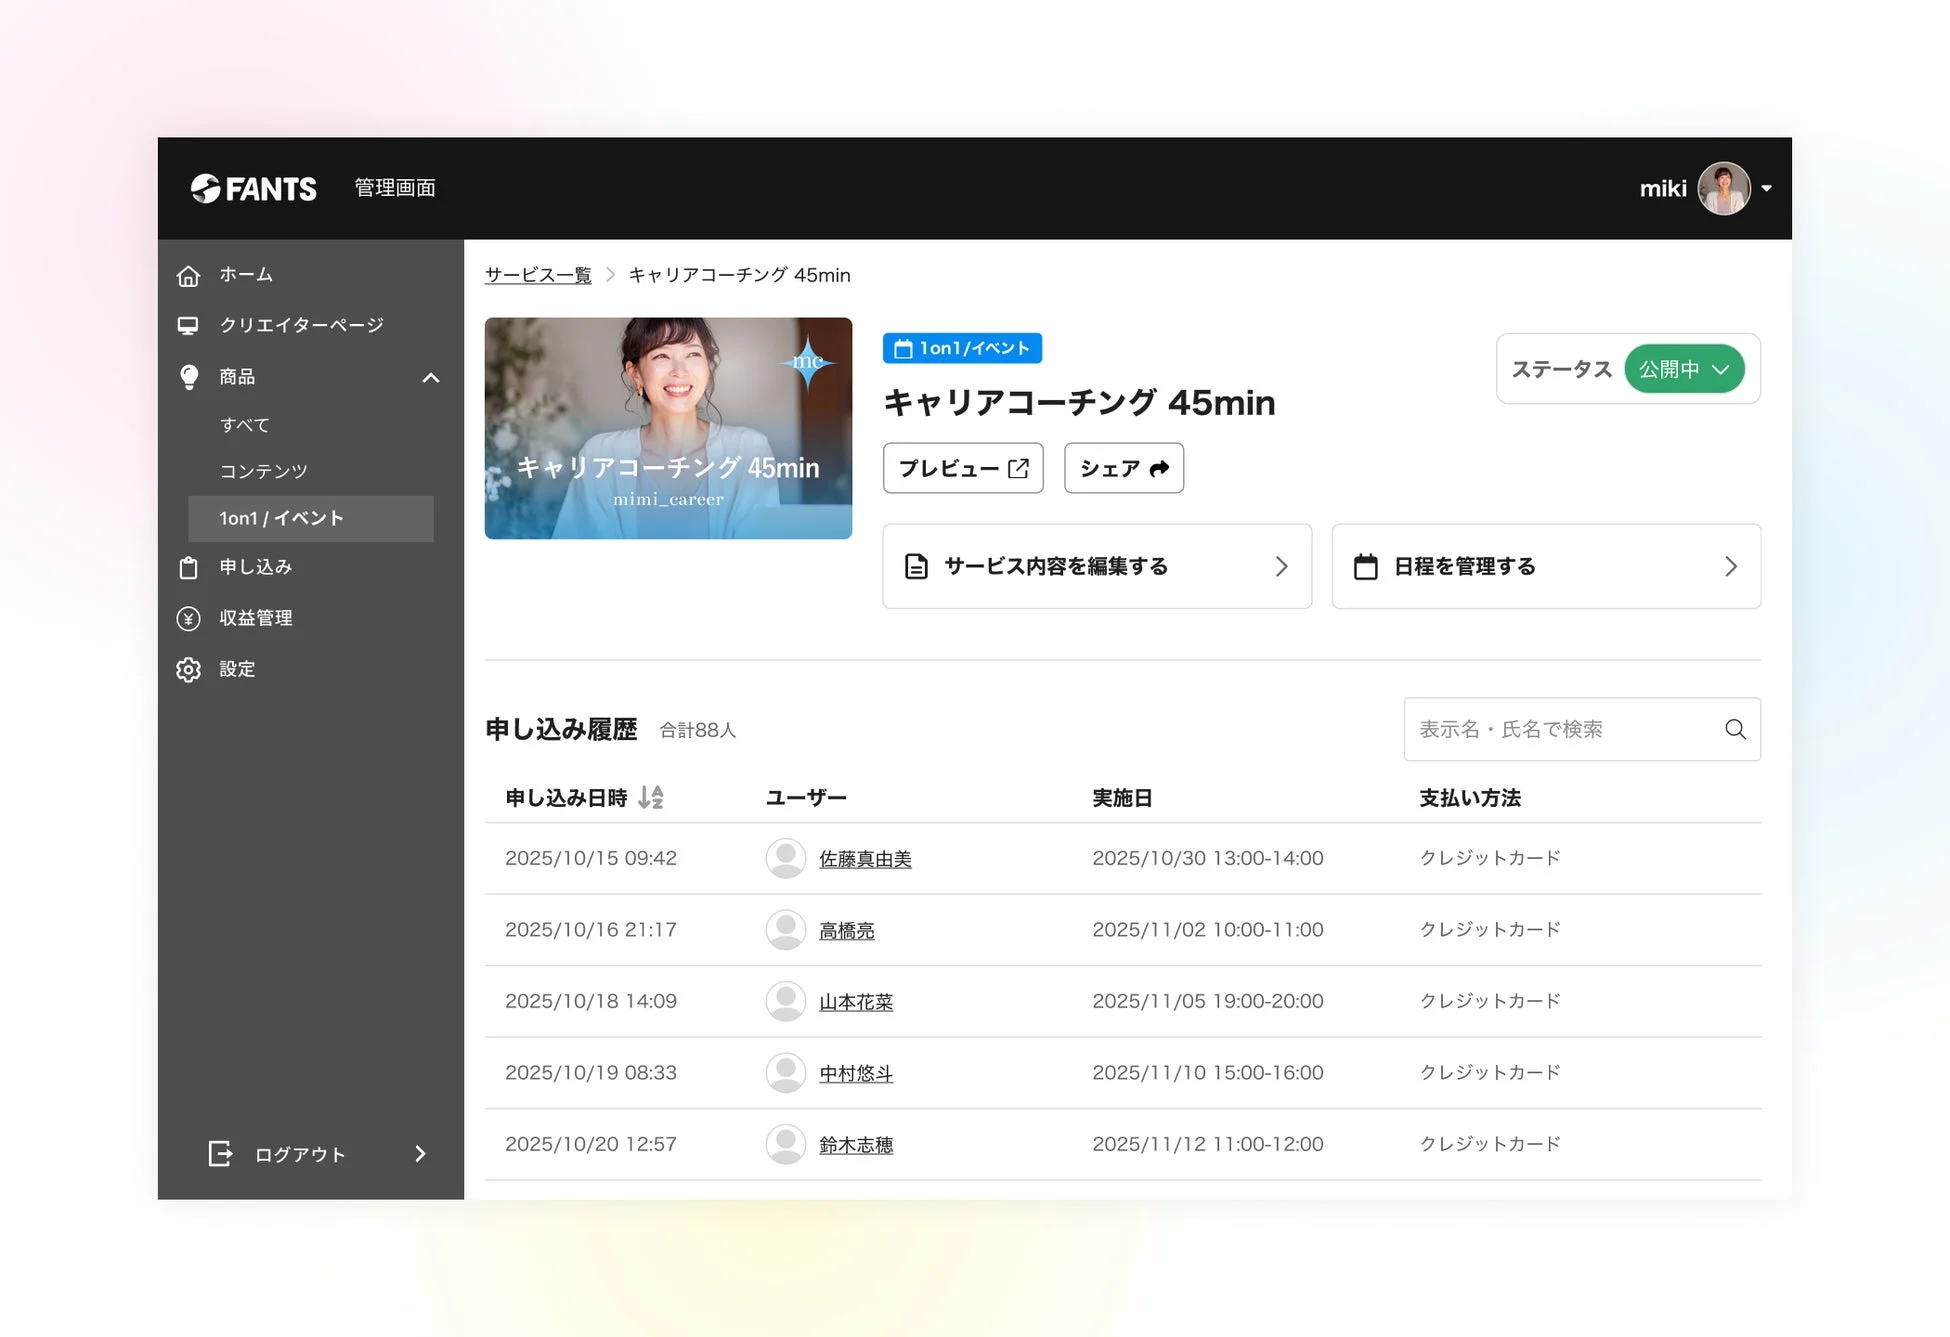
Task: Select 1on1/イベント in the sidebar
Action: pos(281,518)
